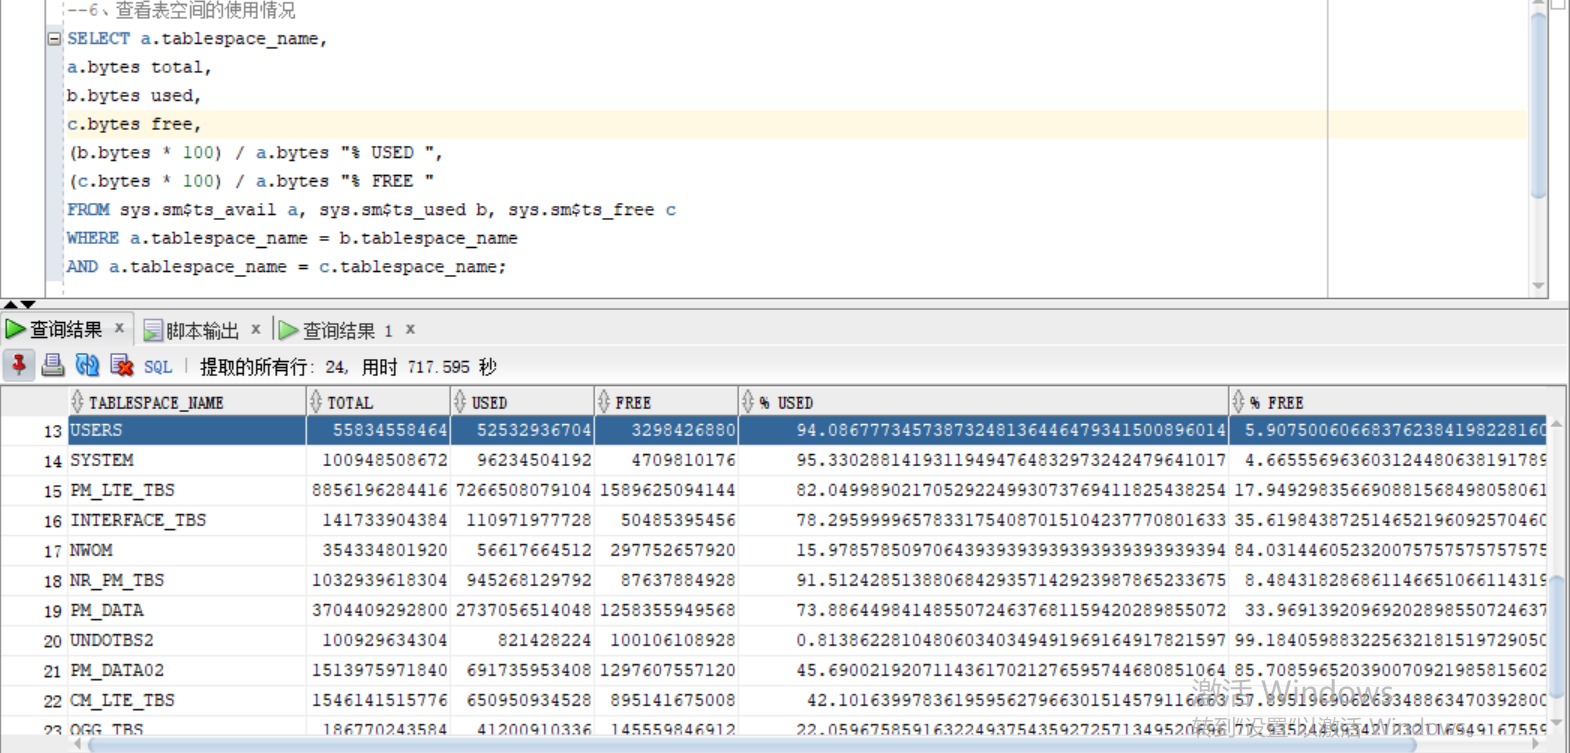Sort by TABLESPACE_NAME column header
1570x753 pixels.
tap(188, 402)
